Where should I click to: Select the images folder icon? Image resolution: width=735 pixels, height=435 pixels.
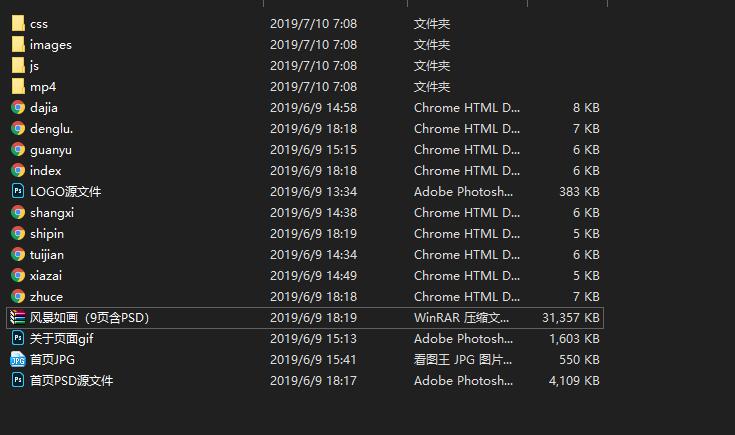(x=18, y=44)
